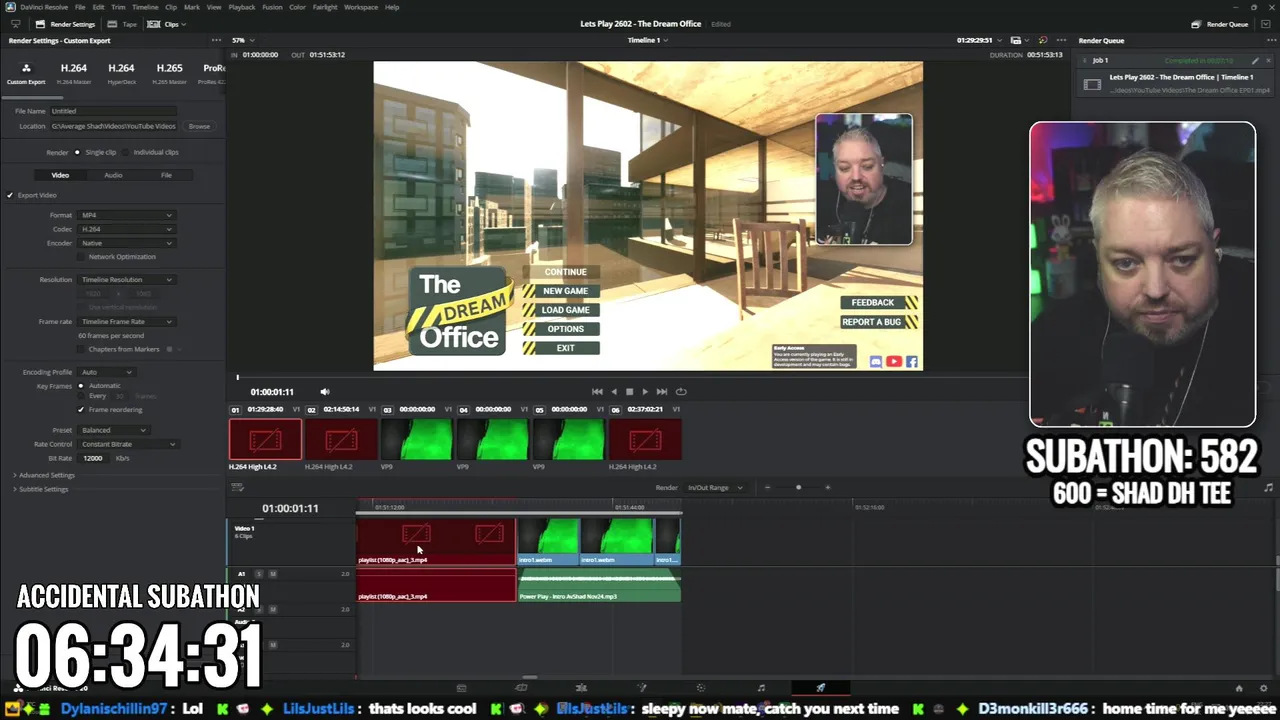
Task: Select the Single clip render option
Action: click(77, 152)
